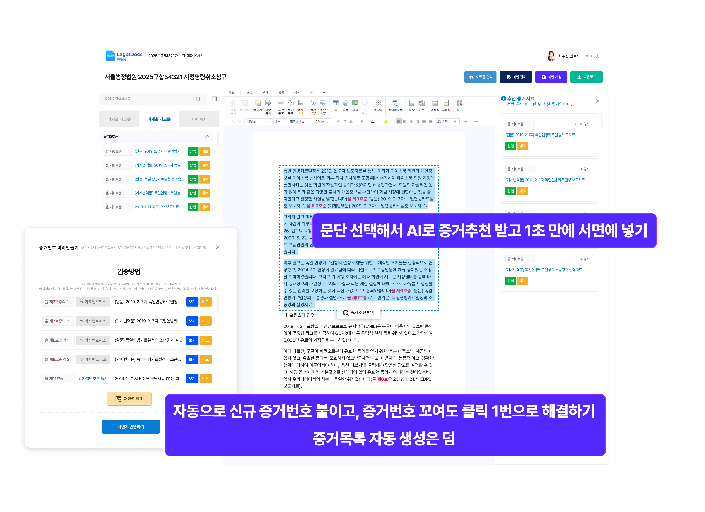Click the align left icon in formatting row
This screenshot has height=512, width=705.
404,121
